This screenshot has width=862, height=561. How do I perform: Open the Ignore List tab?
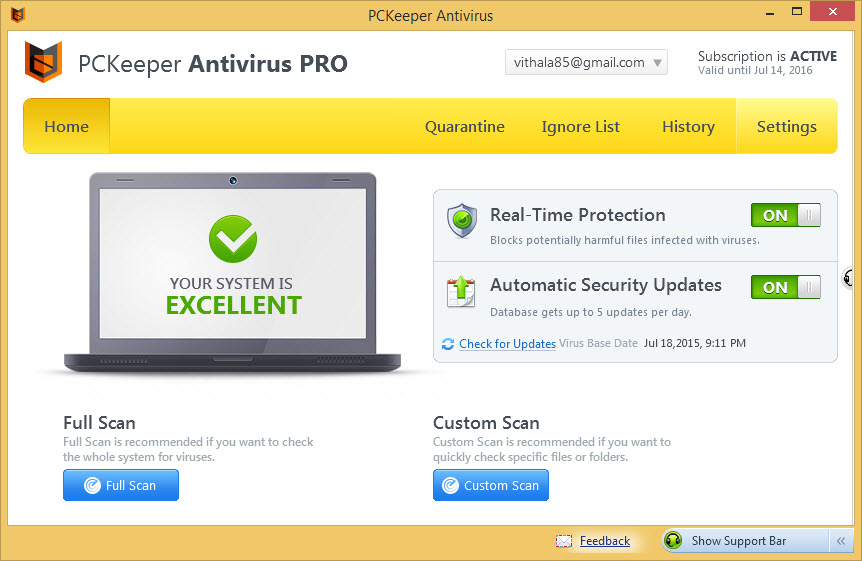581,127
